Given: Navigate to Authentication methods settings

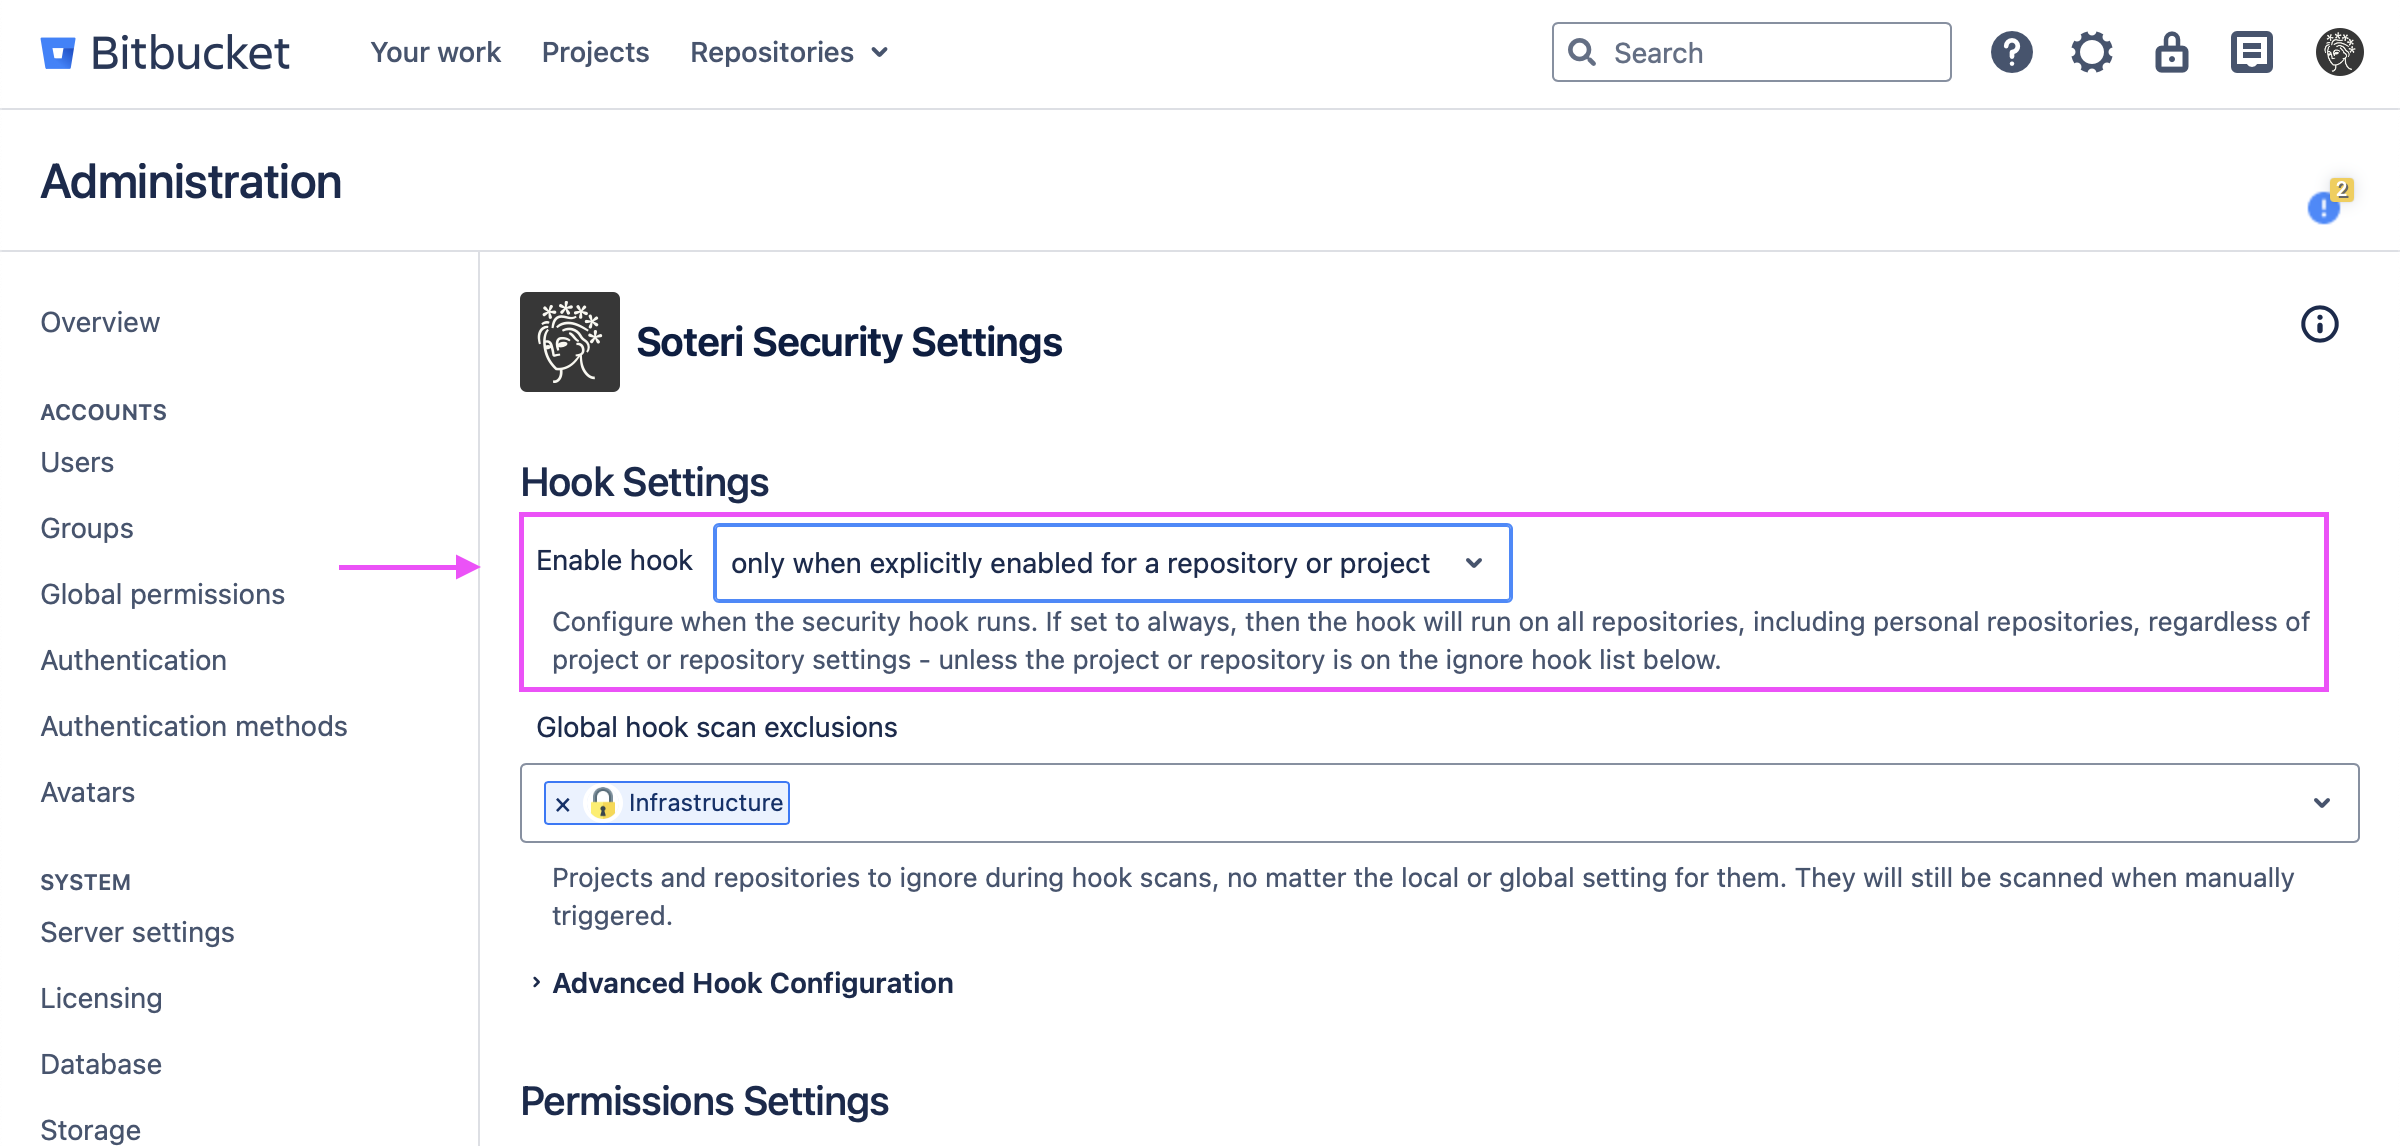Looking at the screenshot, I should click(x=194, y=726).
